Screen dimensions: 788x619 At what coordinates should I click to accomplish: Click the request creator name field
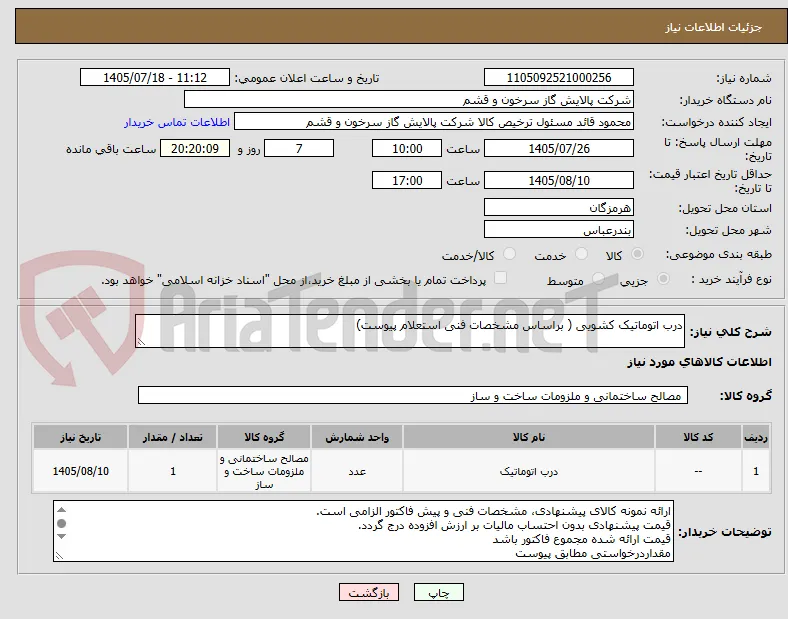434,122
